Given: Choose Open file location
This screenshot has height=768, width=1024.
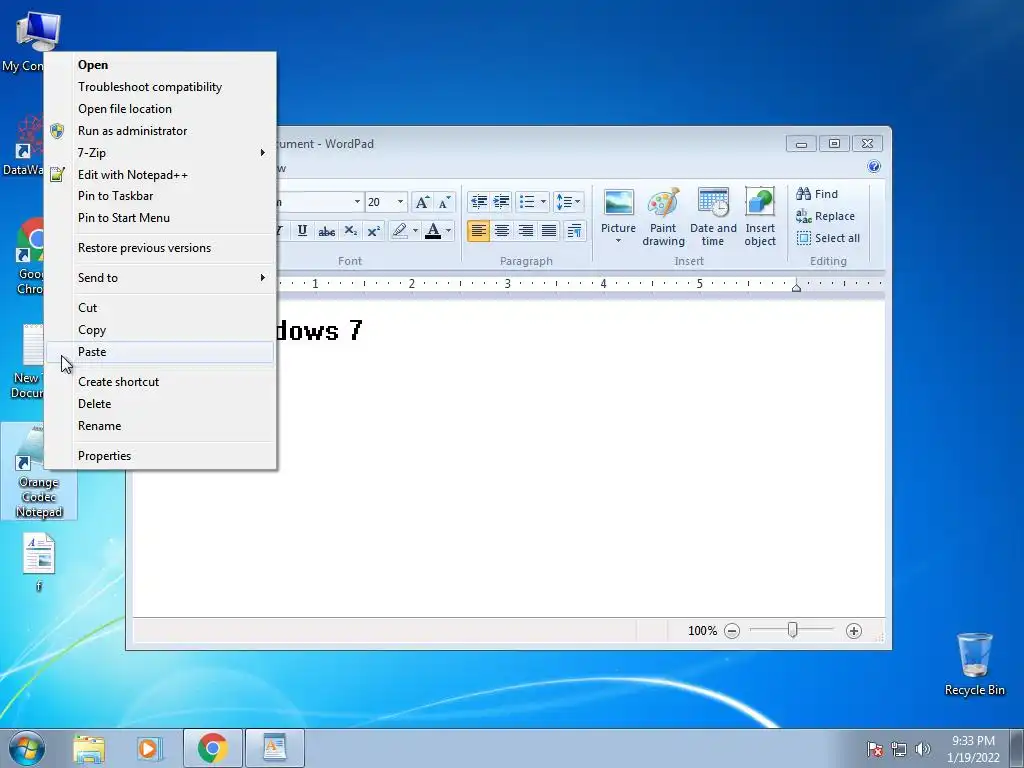Looking at the screenshot, I should (x=160, y=109).
